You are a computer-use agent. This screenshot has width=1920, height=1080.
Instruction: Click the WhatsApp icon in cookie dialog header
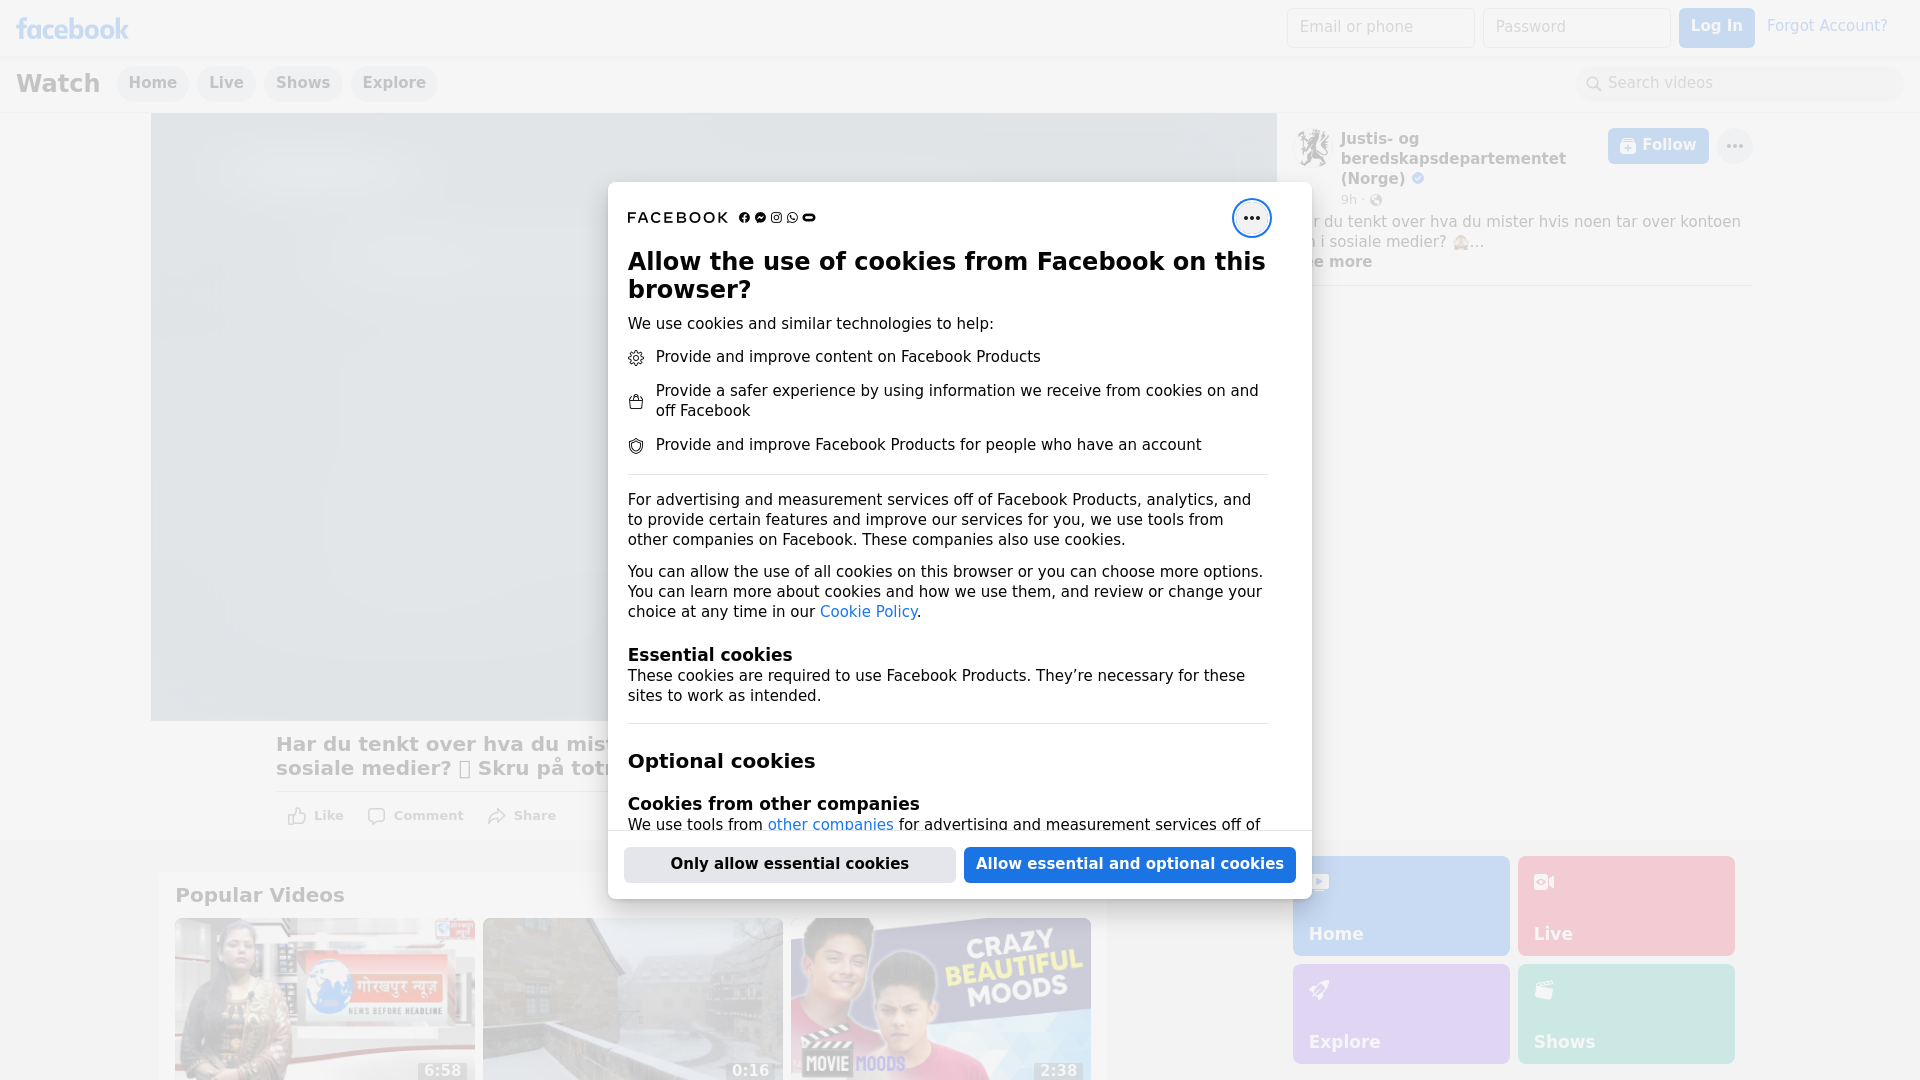pos(792,218)
